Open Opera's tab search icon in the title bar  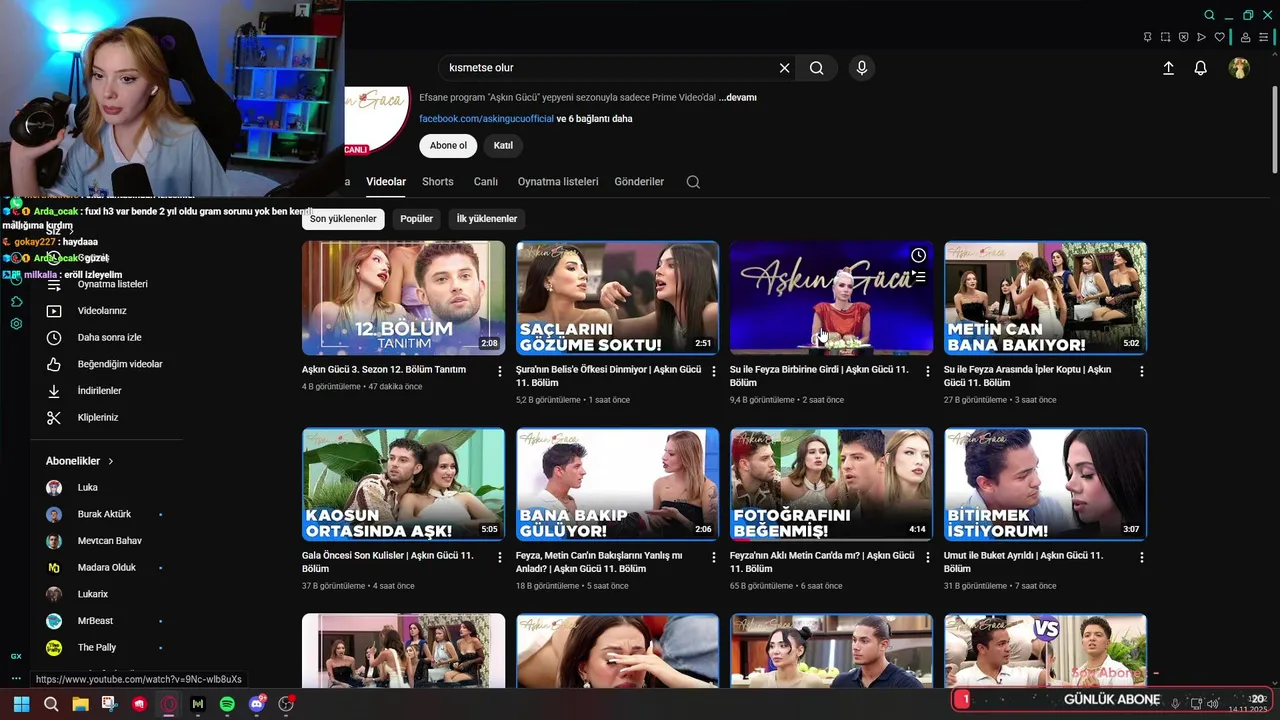[1209, 15]
